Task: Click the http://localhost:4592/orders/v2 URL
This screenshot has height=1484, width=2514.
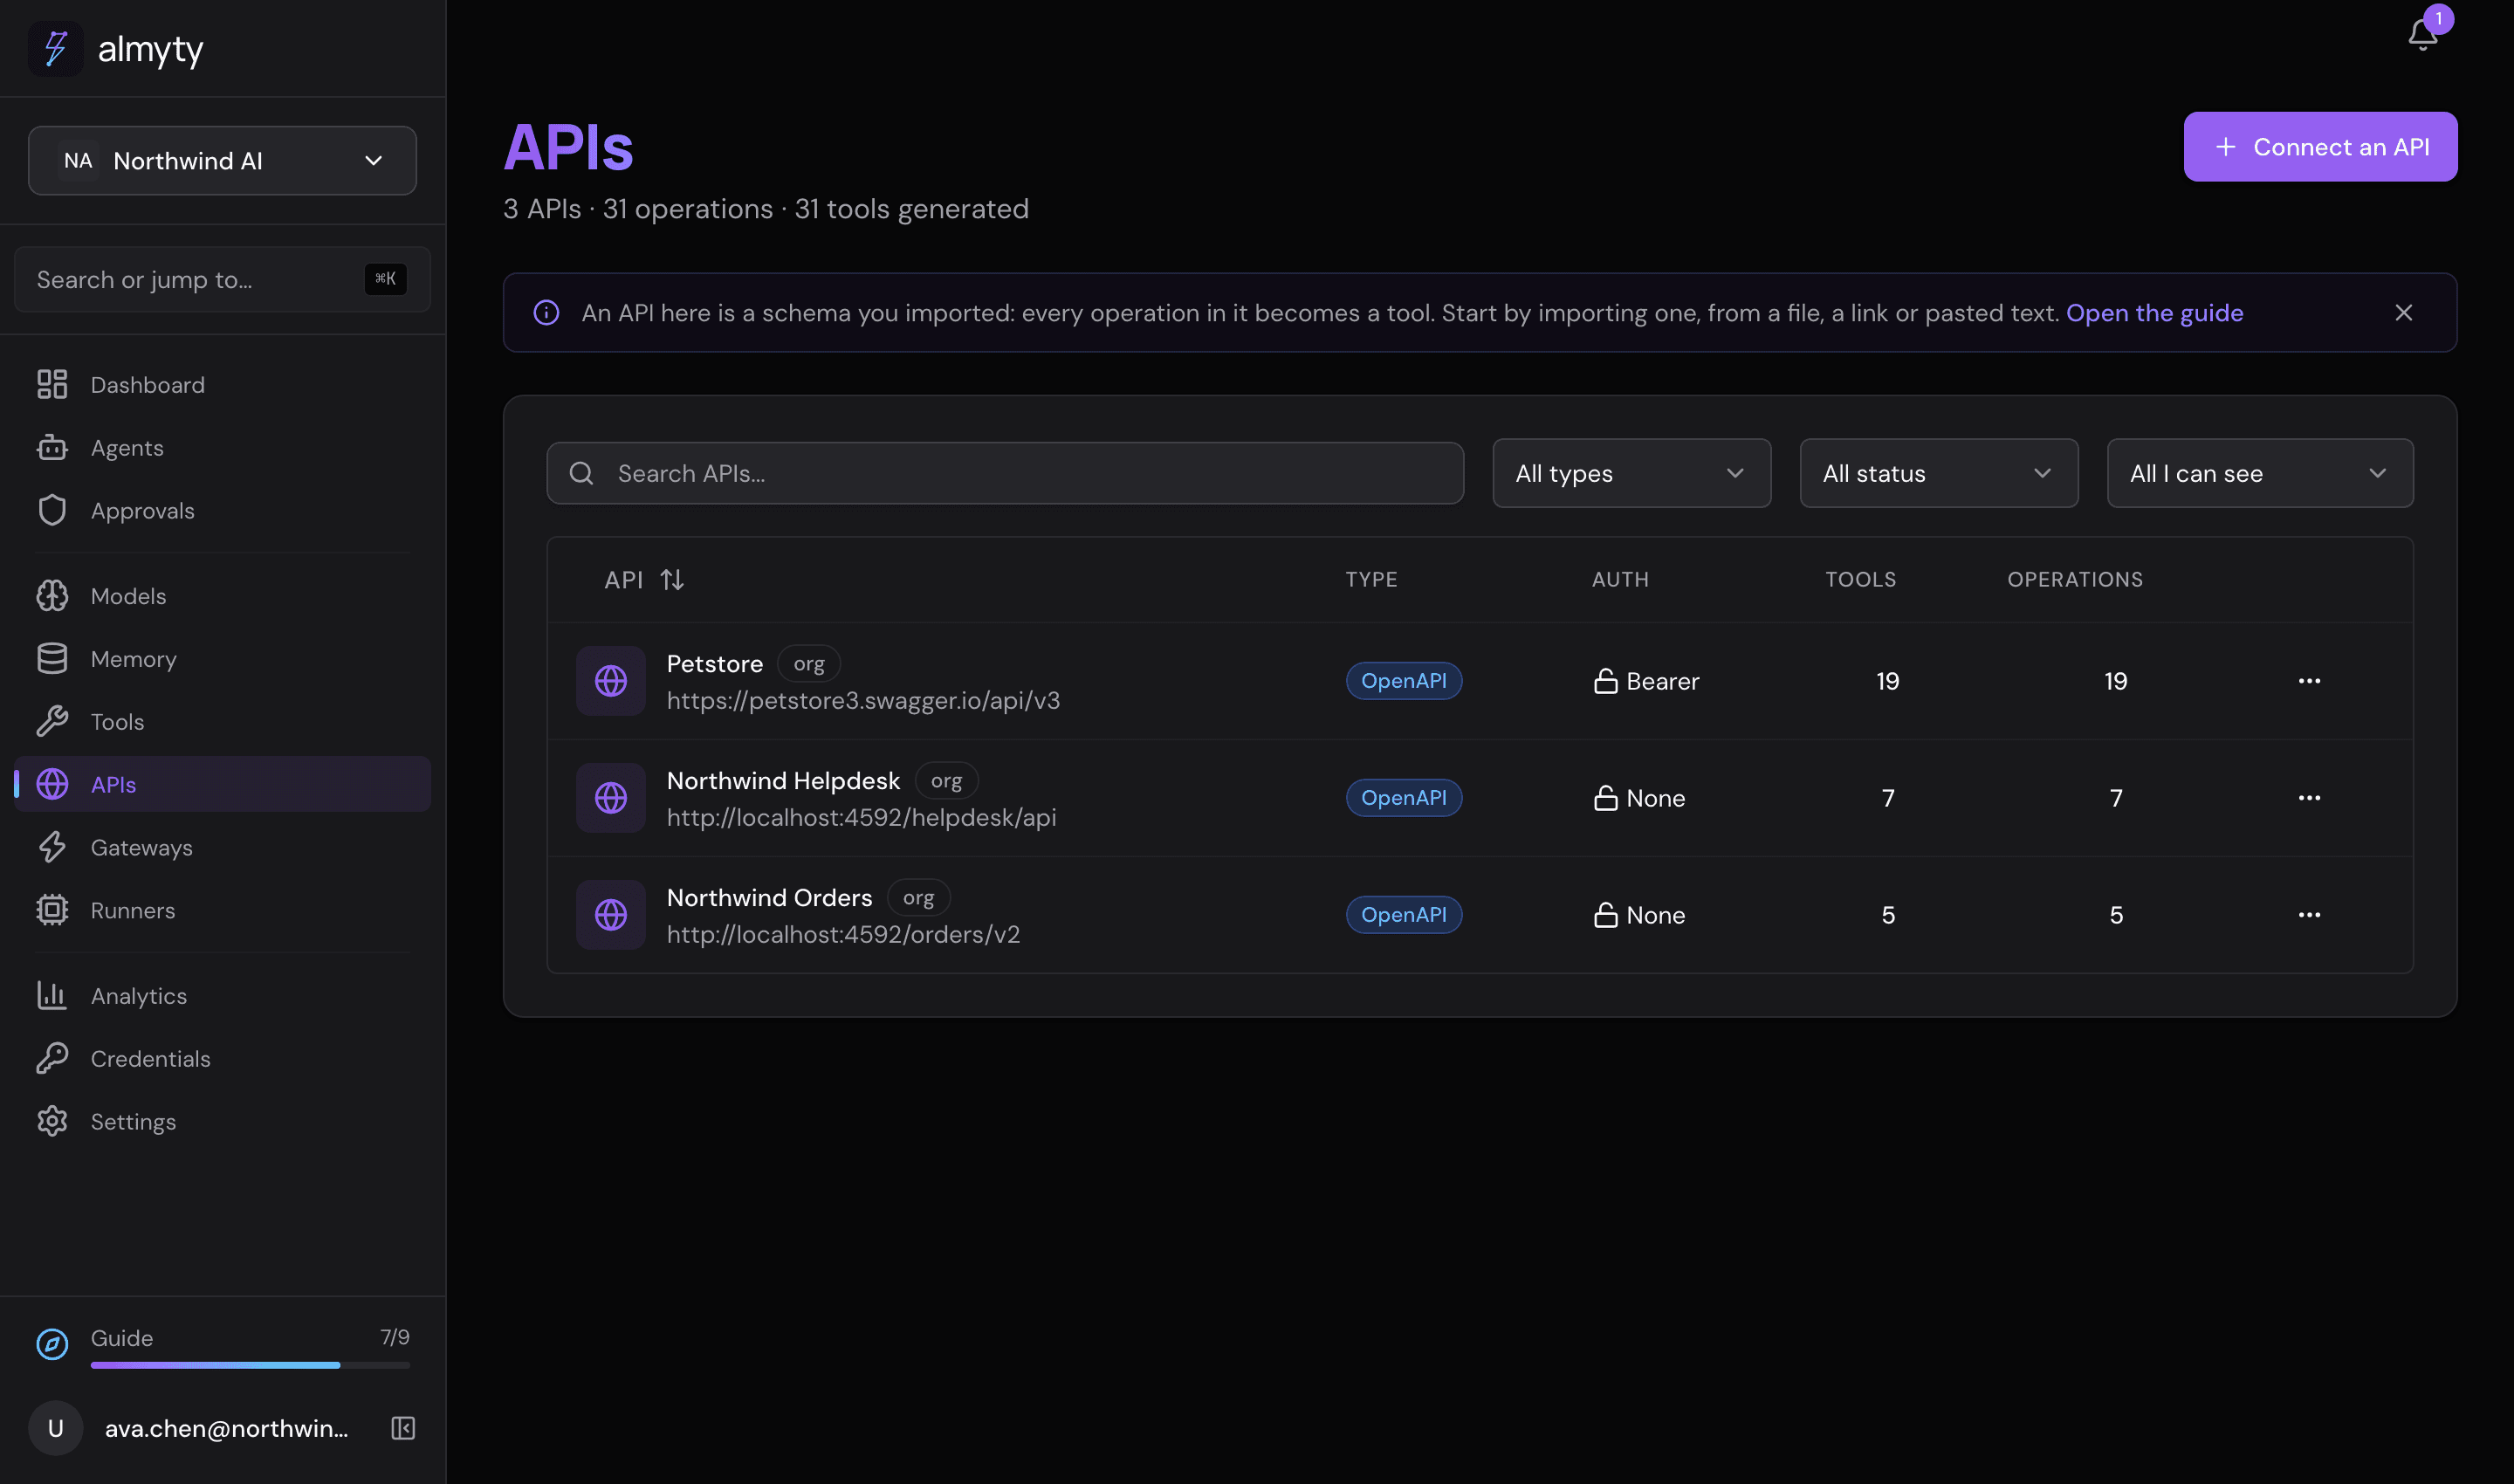Action: click(843, 934)
